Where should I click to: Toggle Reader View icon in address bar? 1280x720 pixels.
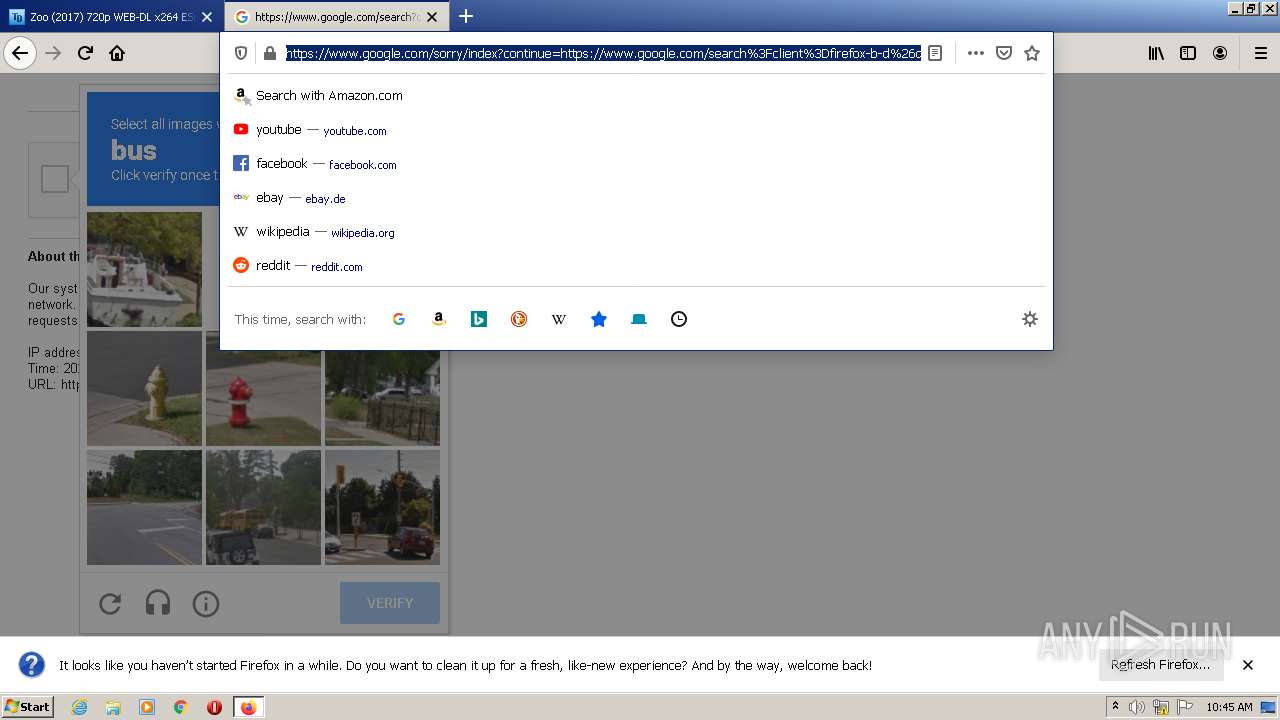935,53
